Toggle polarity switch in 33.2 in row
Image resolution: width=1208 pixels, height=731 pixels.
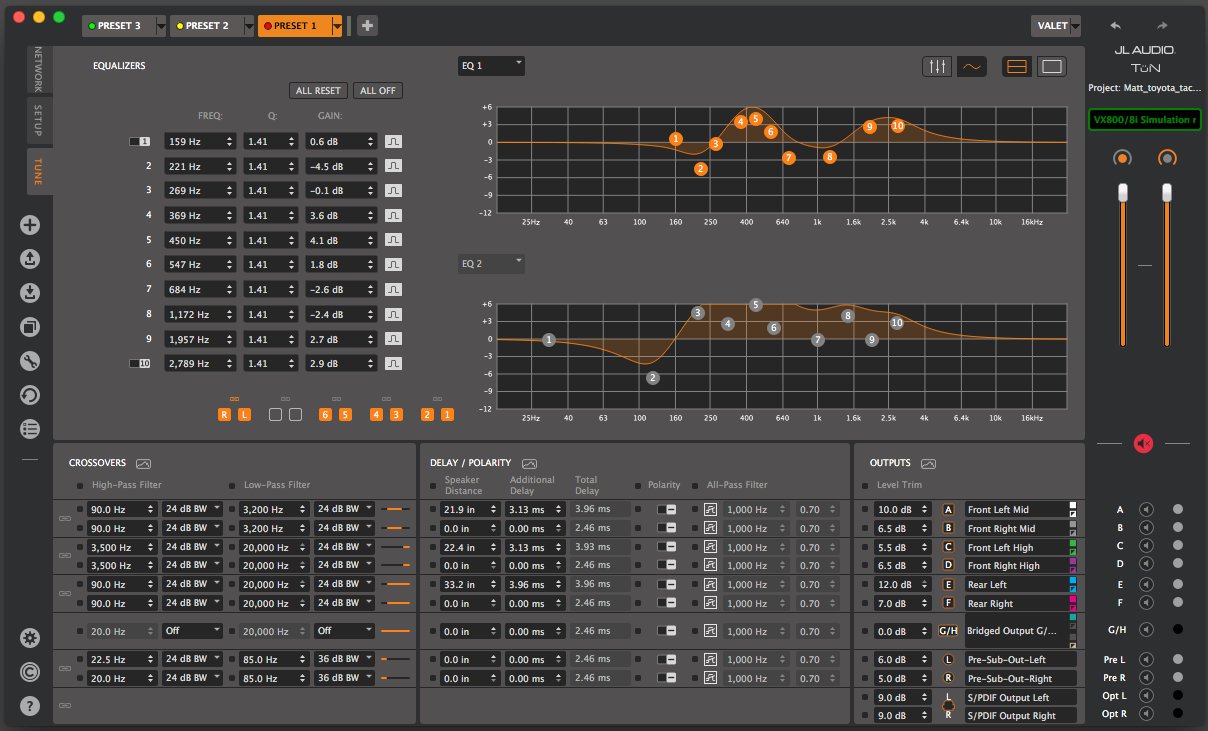point(666,584)
